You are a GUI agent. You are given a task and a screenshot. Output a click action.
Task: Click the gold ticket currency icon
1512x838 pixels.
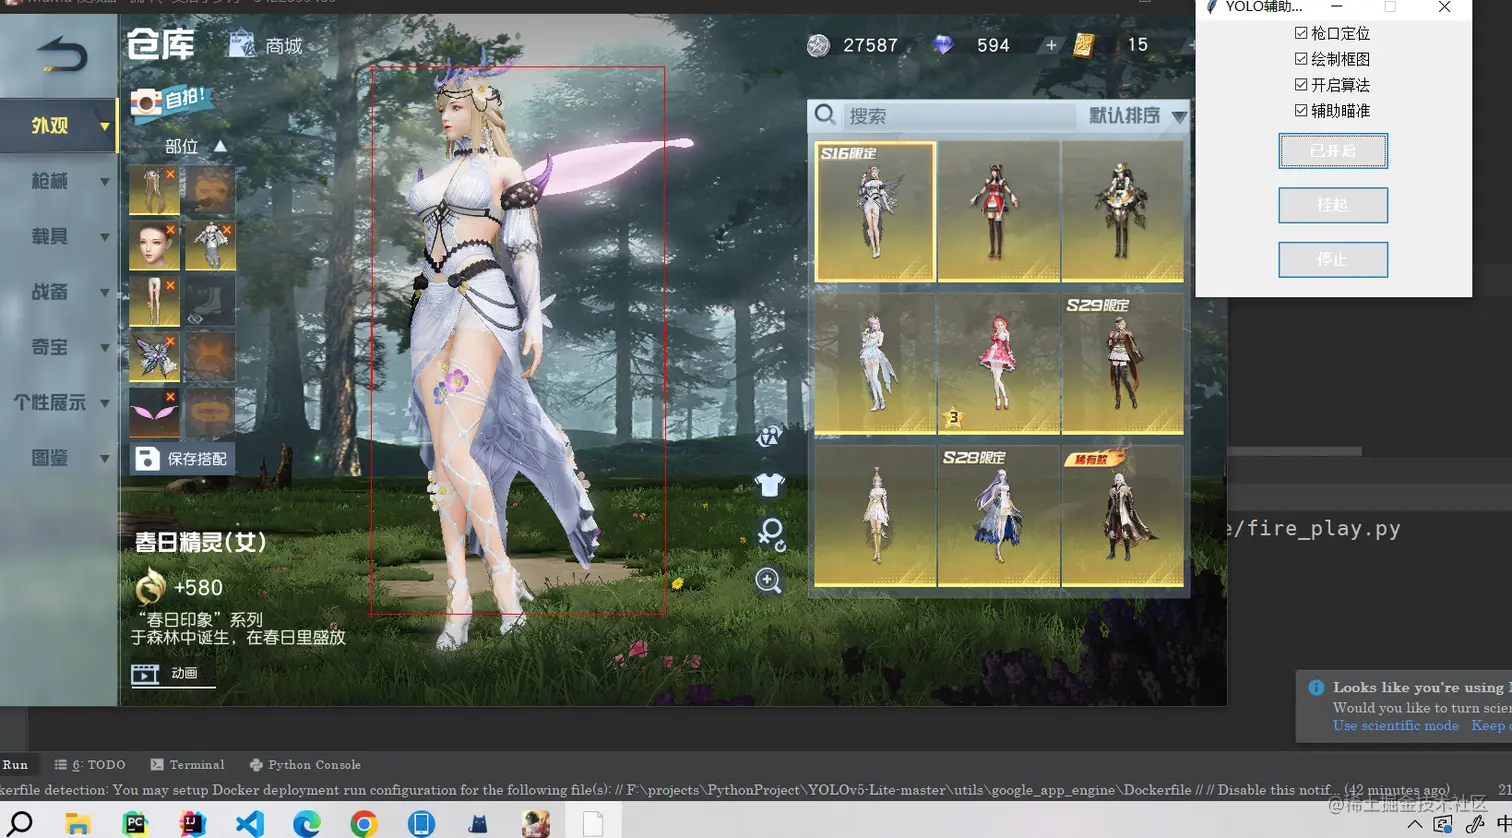[1084, 45]
